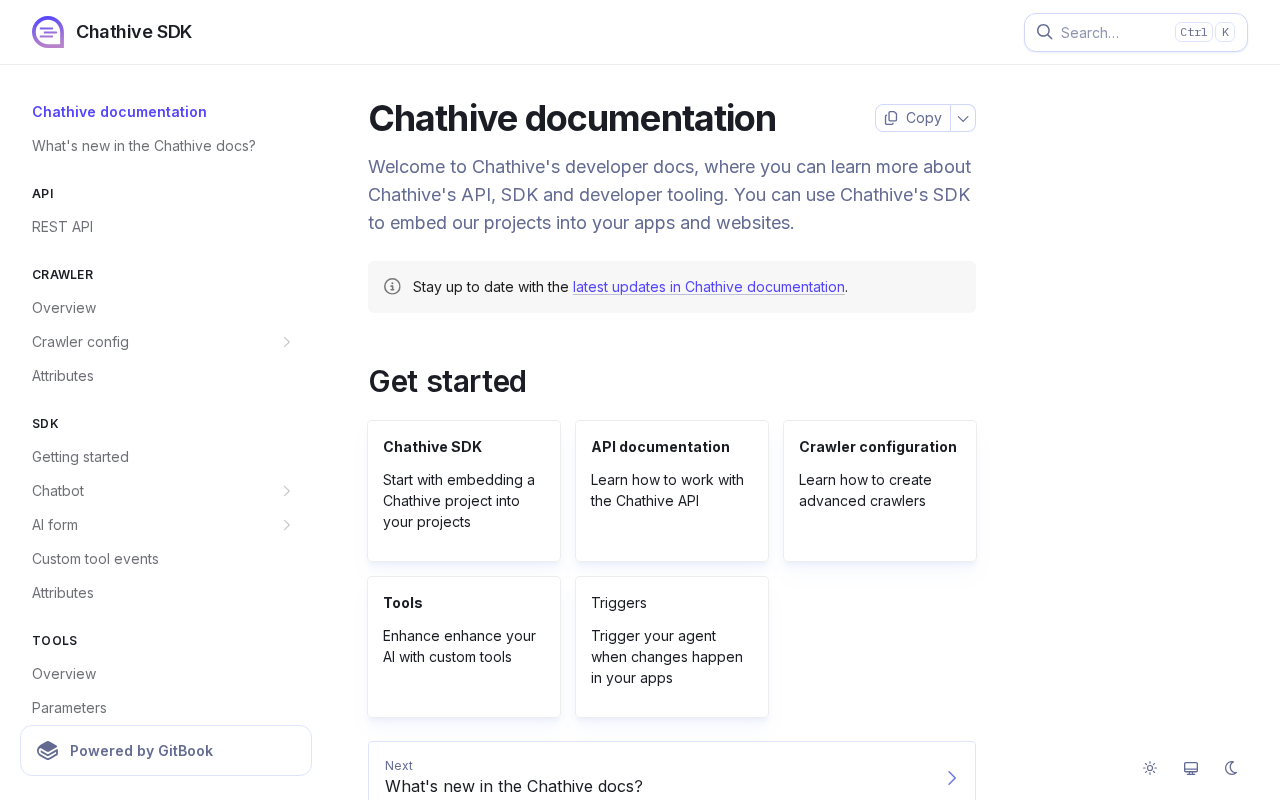The image size is (1280, 800).
Task: Click the Ctrl key hint in search
Action: pos(1194,32)
